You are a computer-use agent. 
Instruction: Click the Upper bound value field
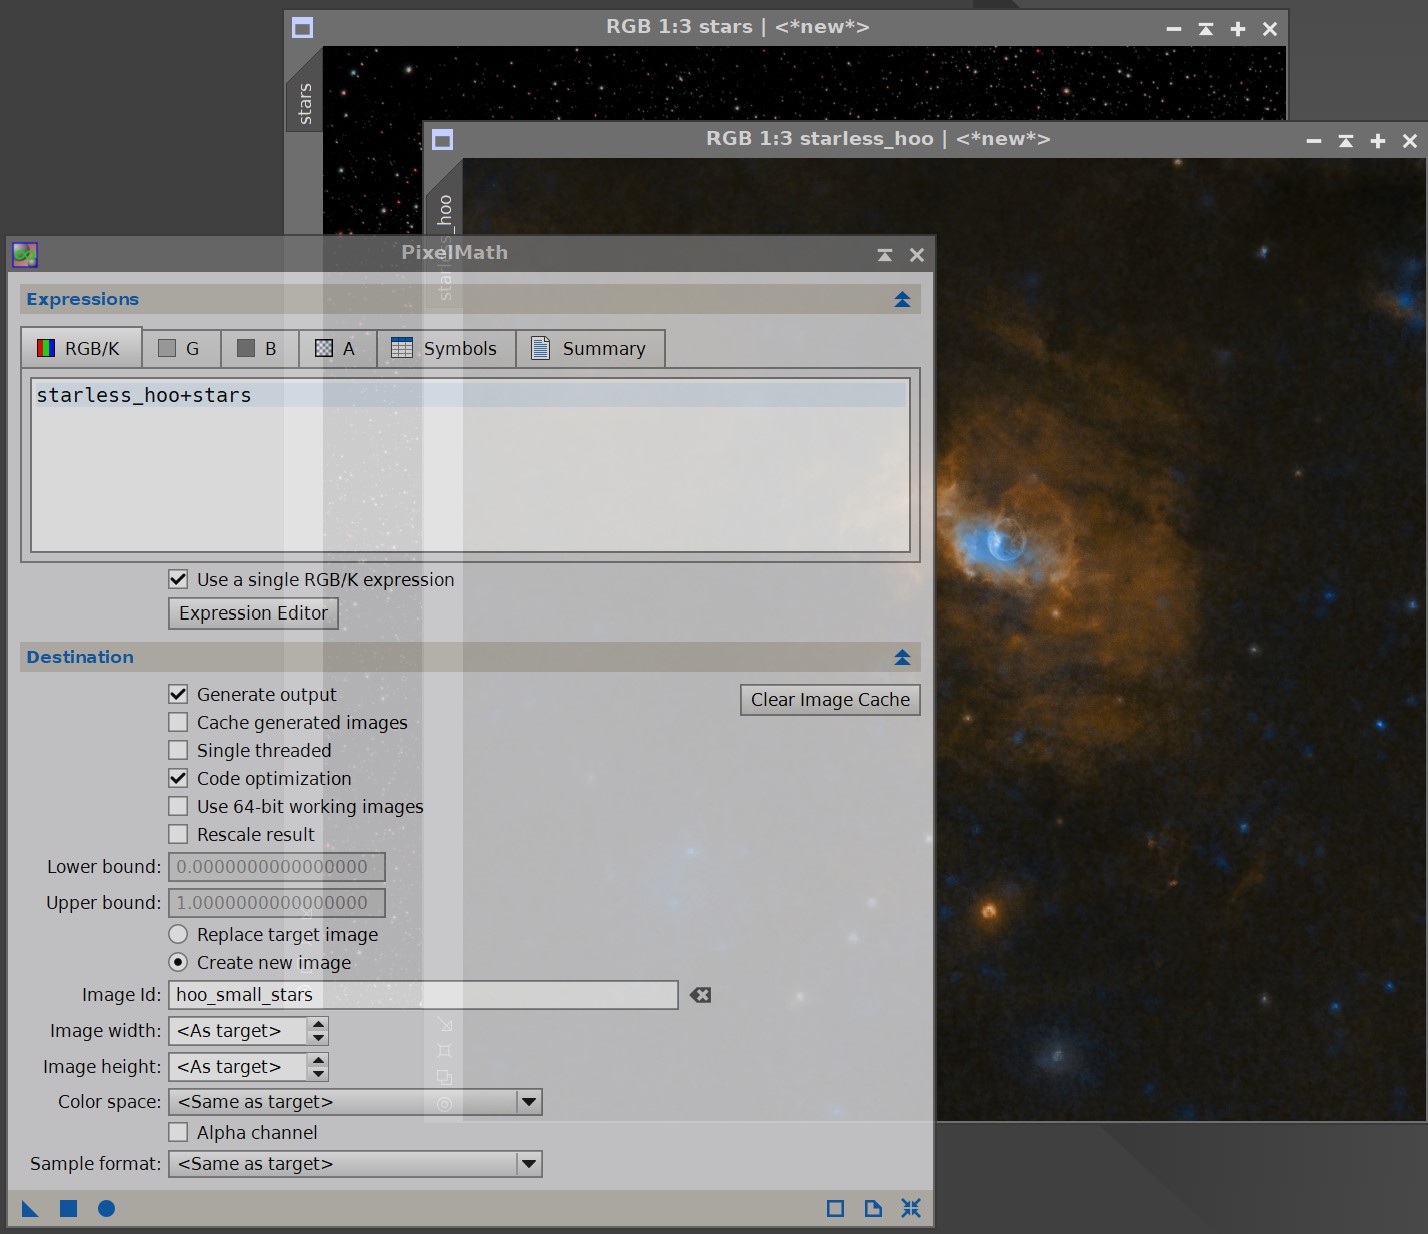point(277,903)
